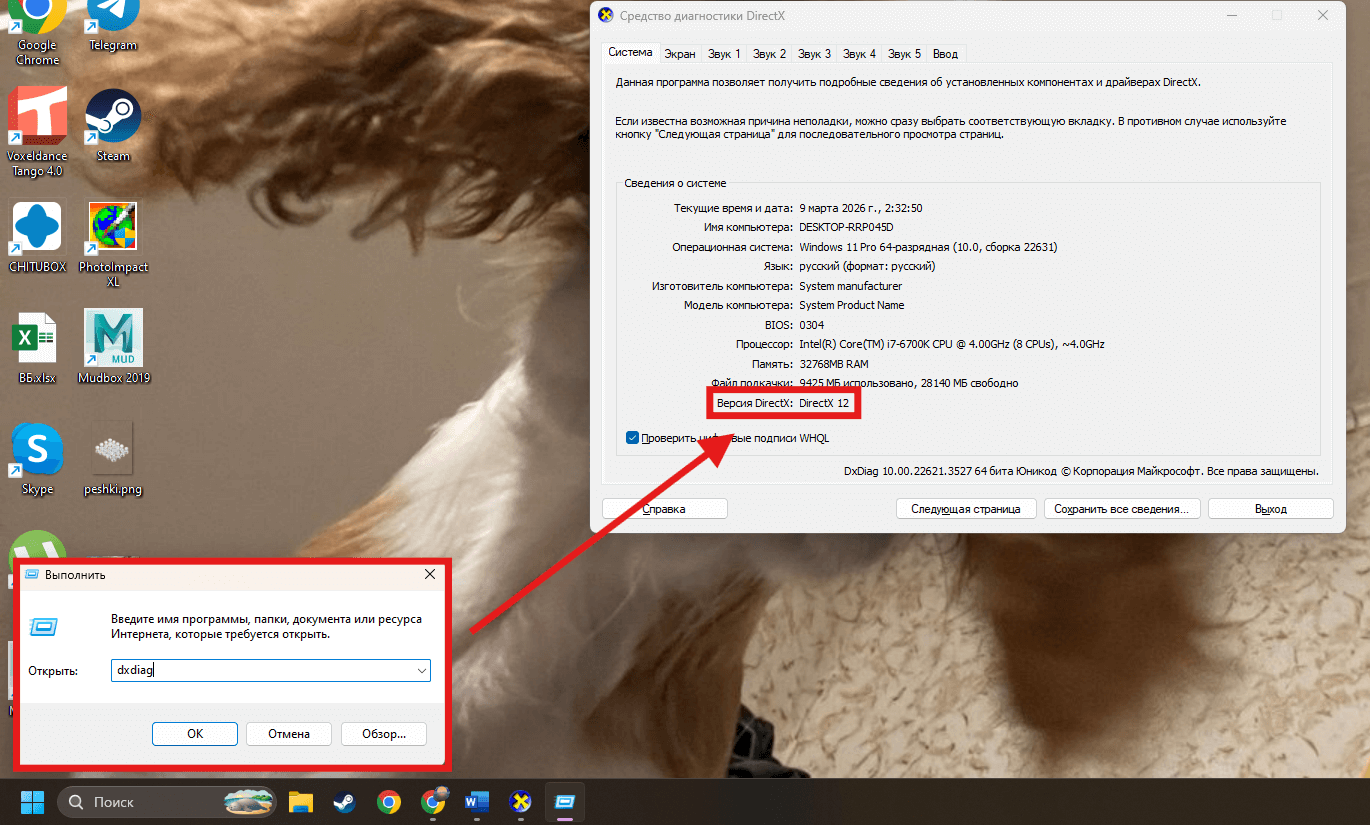Expand the dropdown arrow in the Run dialog
This screenshot has width=1370, height=825.
[421, 671]
